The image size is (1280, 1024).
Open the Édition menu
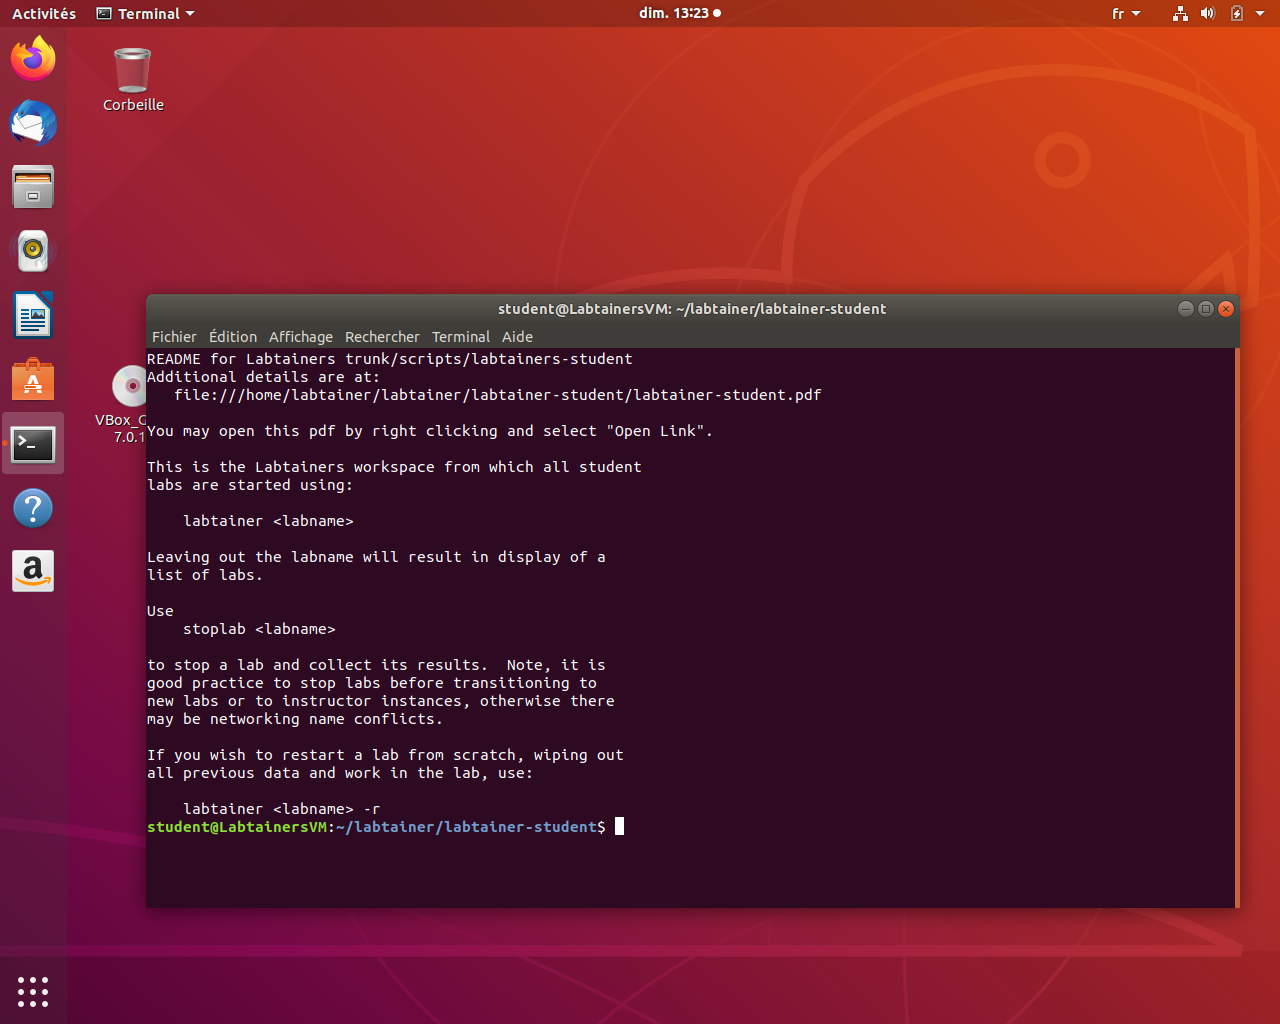[232, 337]
